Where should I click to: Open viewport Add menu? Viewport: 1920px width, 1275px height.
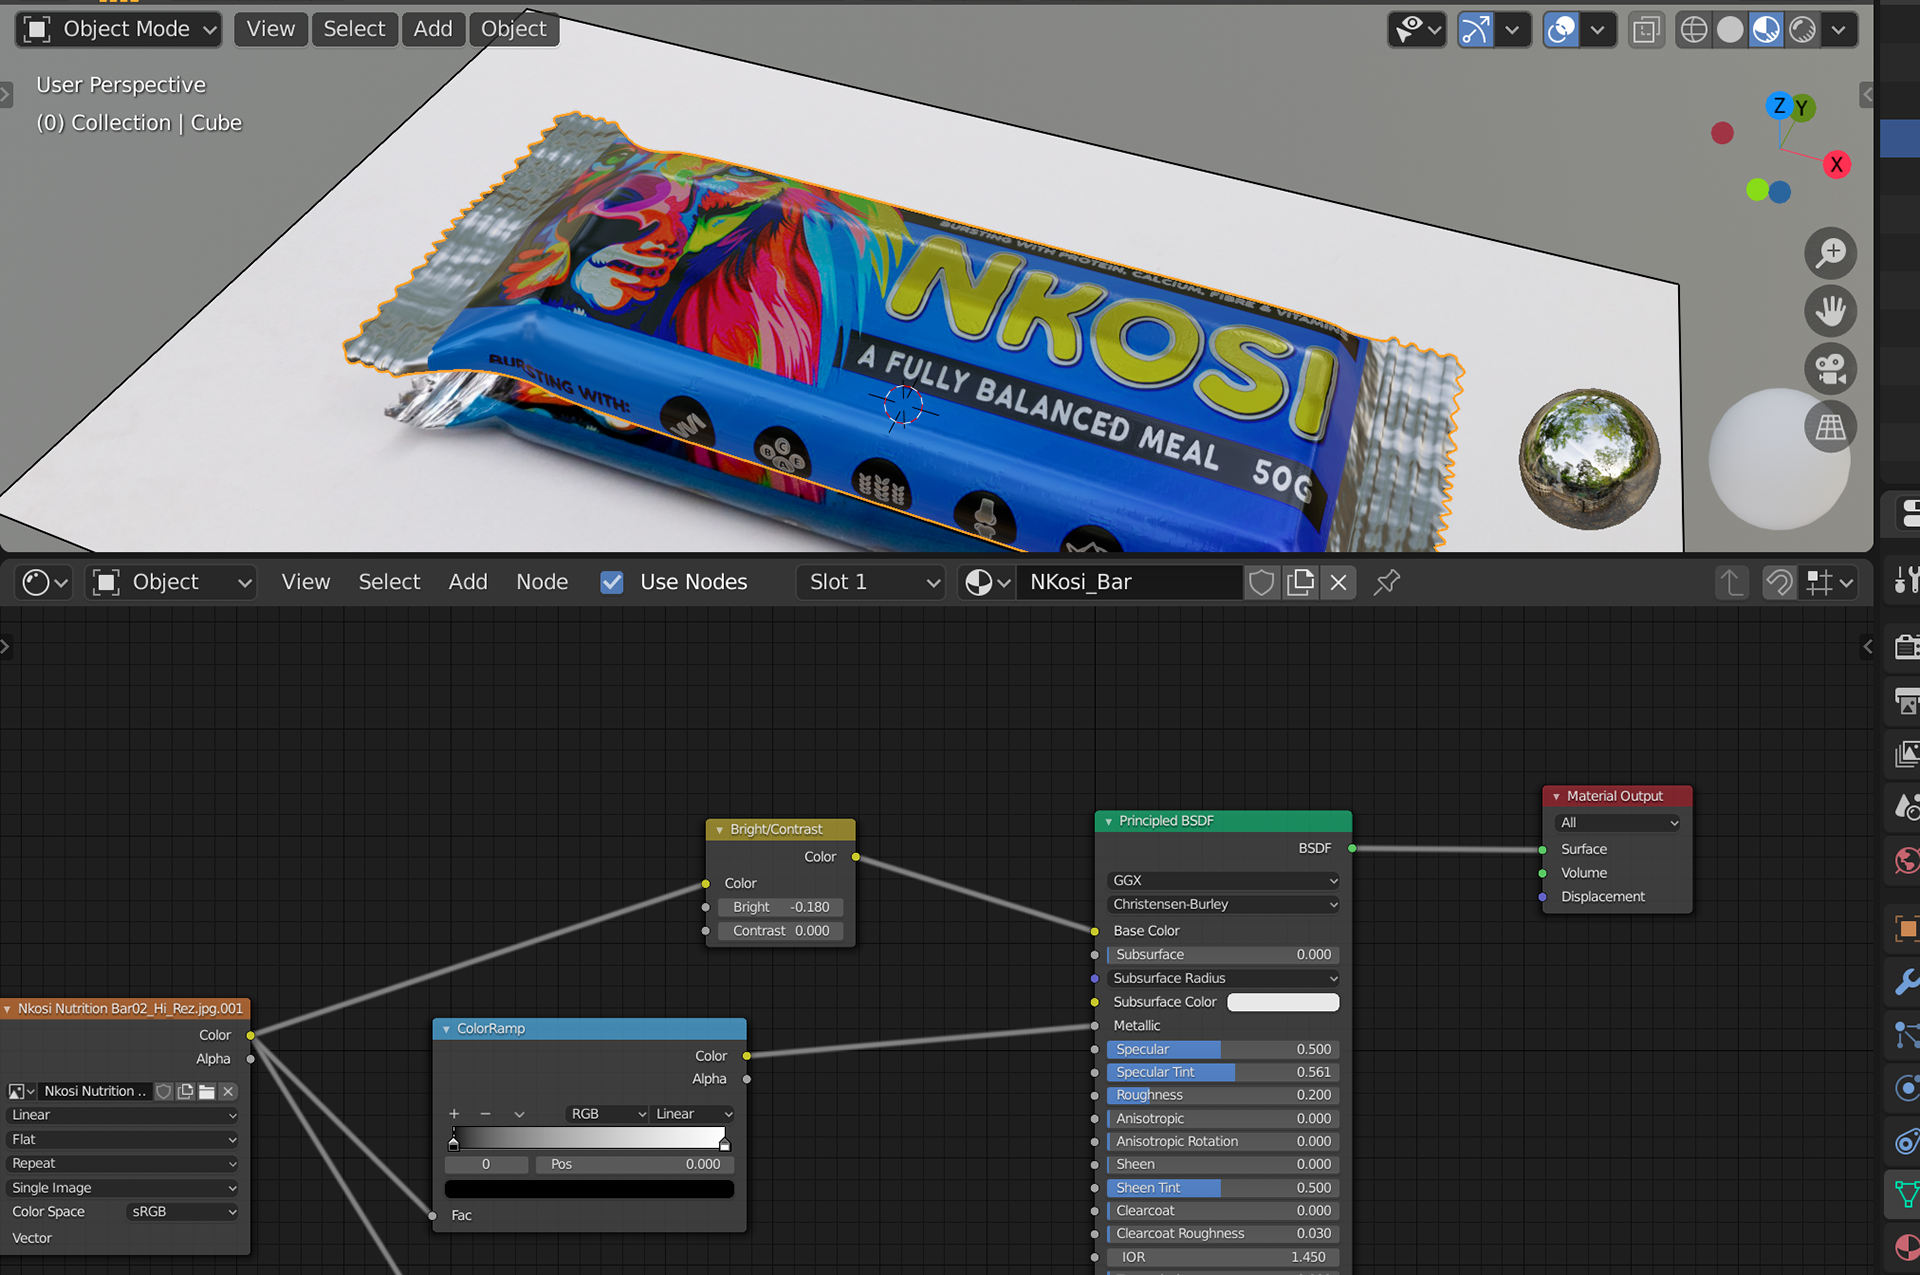(x=433, y=29)
